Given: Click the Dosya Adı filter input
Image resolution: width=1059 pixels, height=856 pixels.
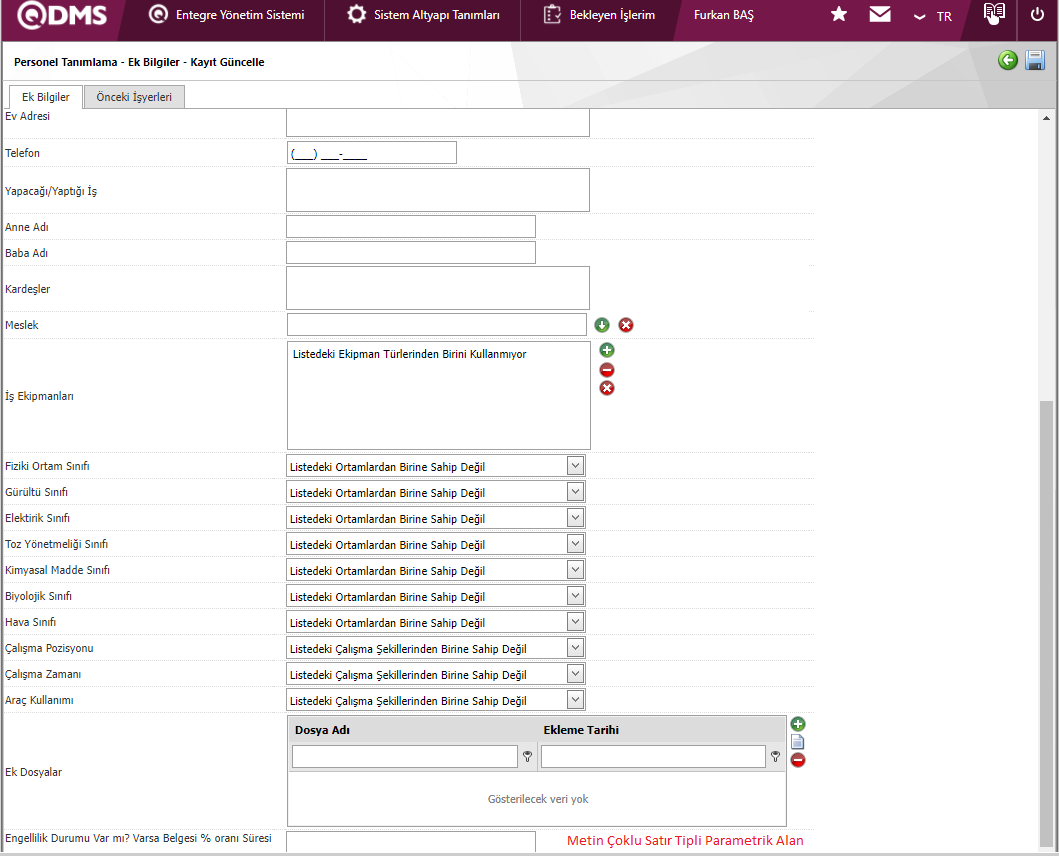Looking at the screenshot, I should [405, 757].
